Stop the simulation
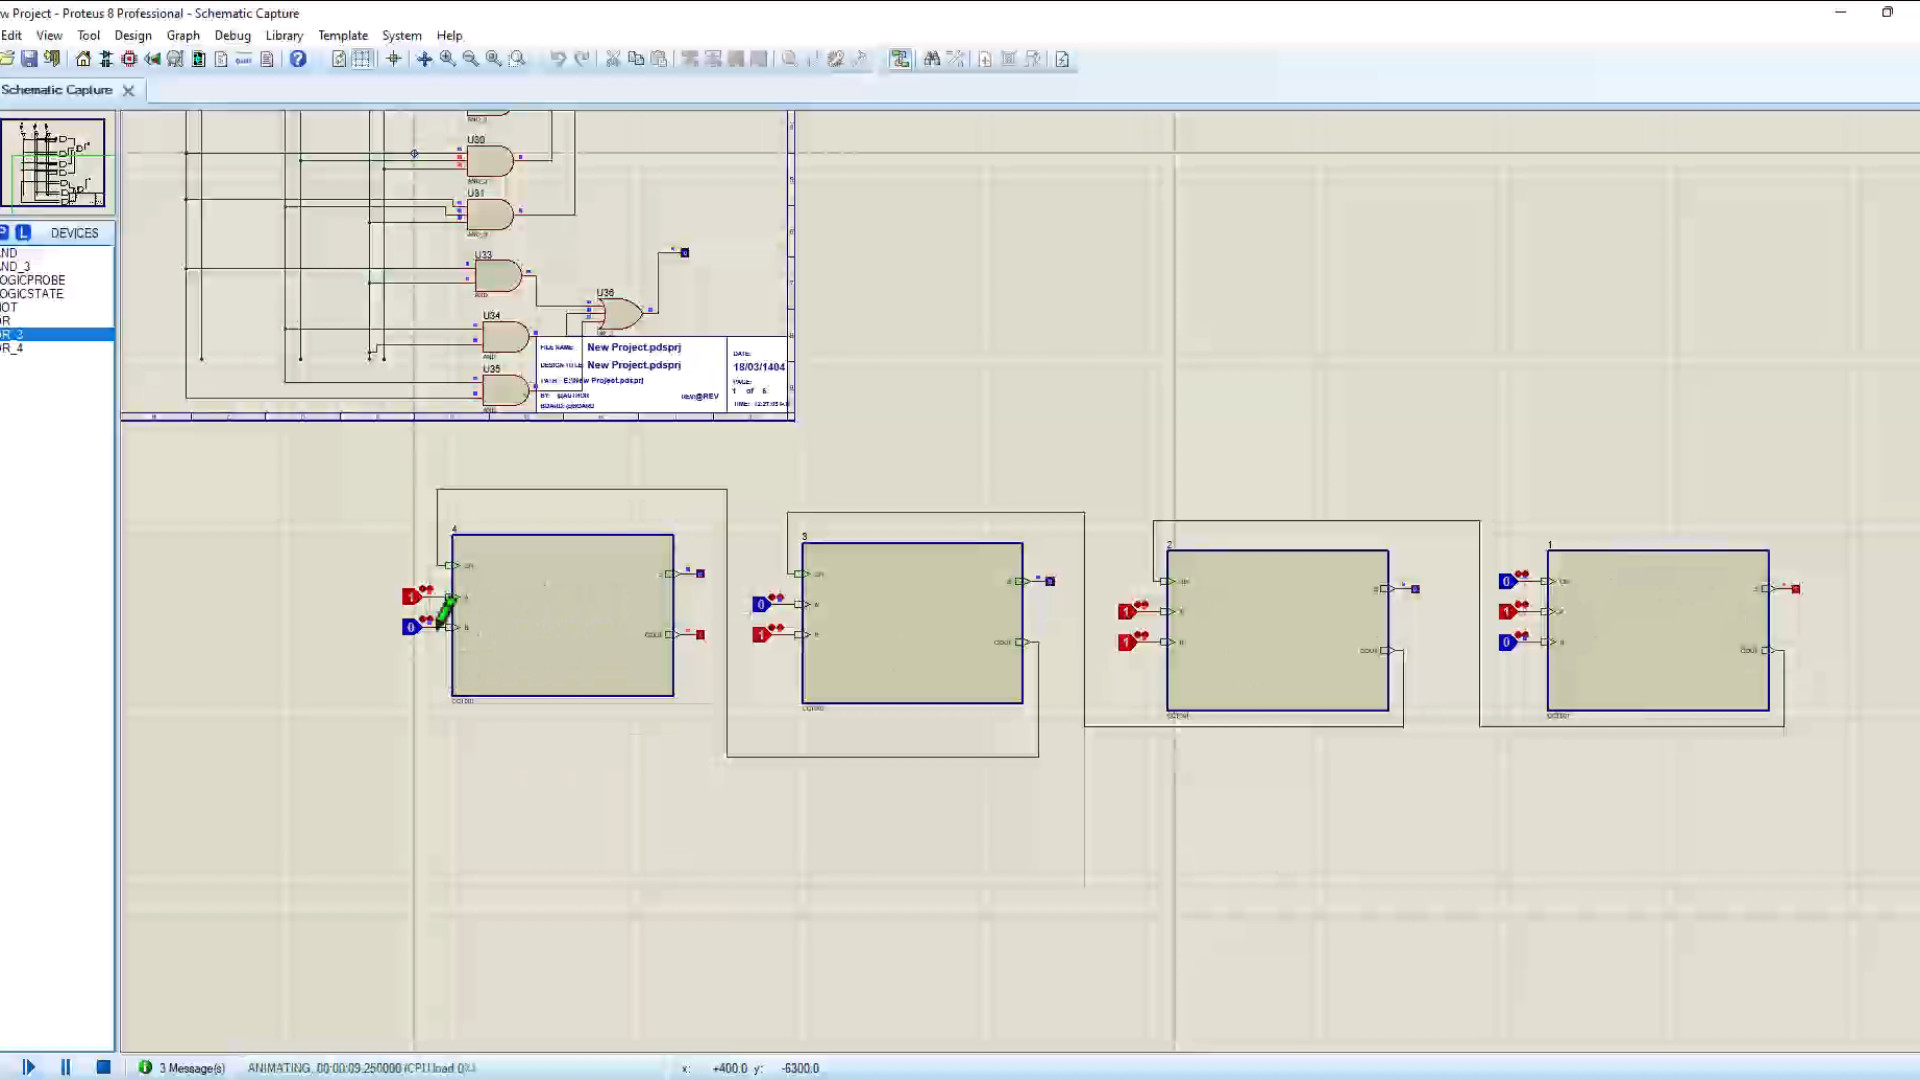Image resolution: width=1920 pixels, height=1080 pixels. [x=103, y=1067]
